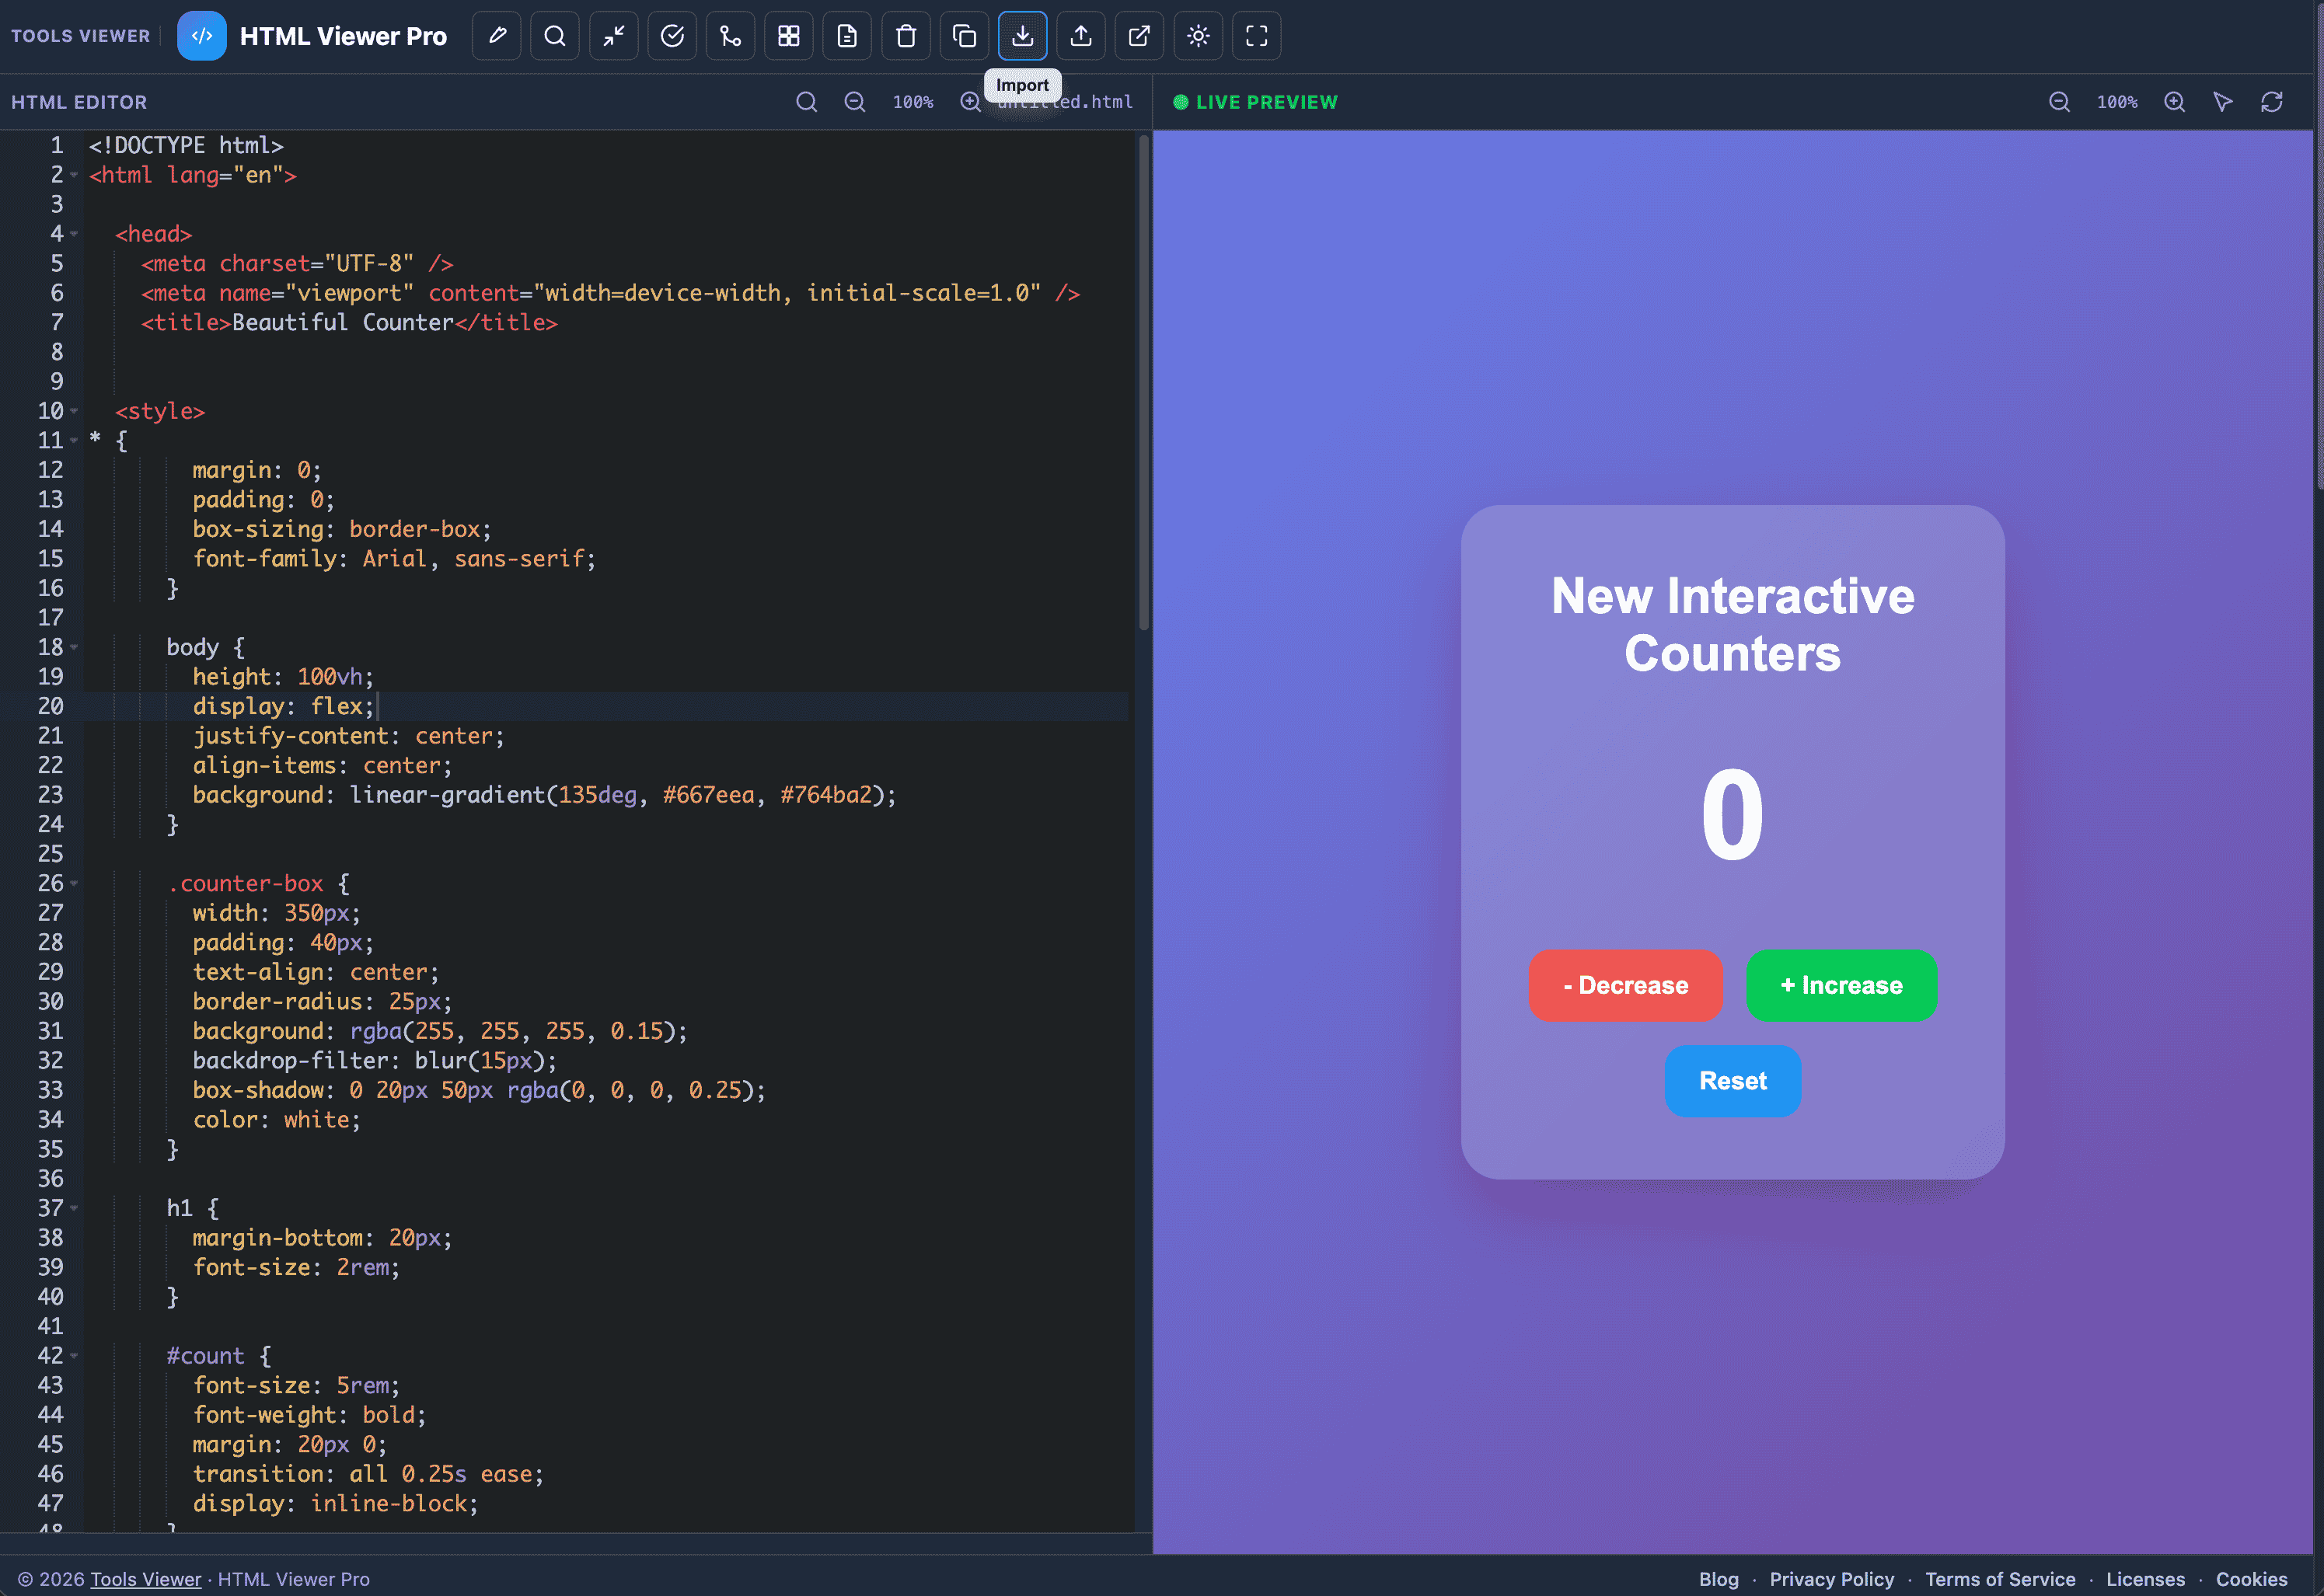Image resolution: width=2324 pixels, height=1596 pixels.
Task: Click the counter value 0 in preview
Action: click(1733, 816)
